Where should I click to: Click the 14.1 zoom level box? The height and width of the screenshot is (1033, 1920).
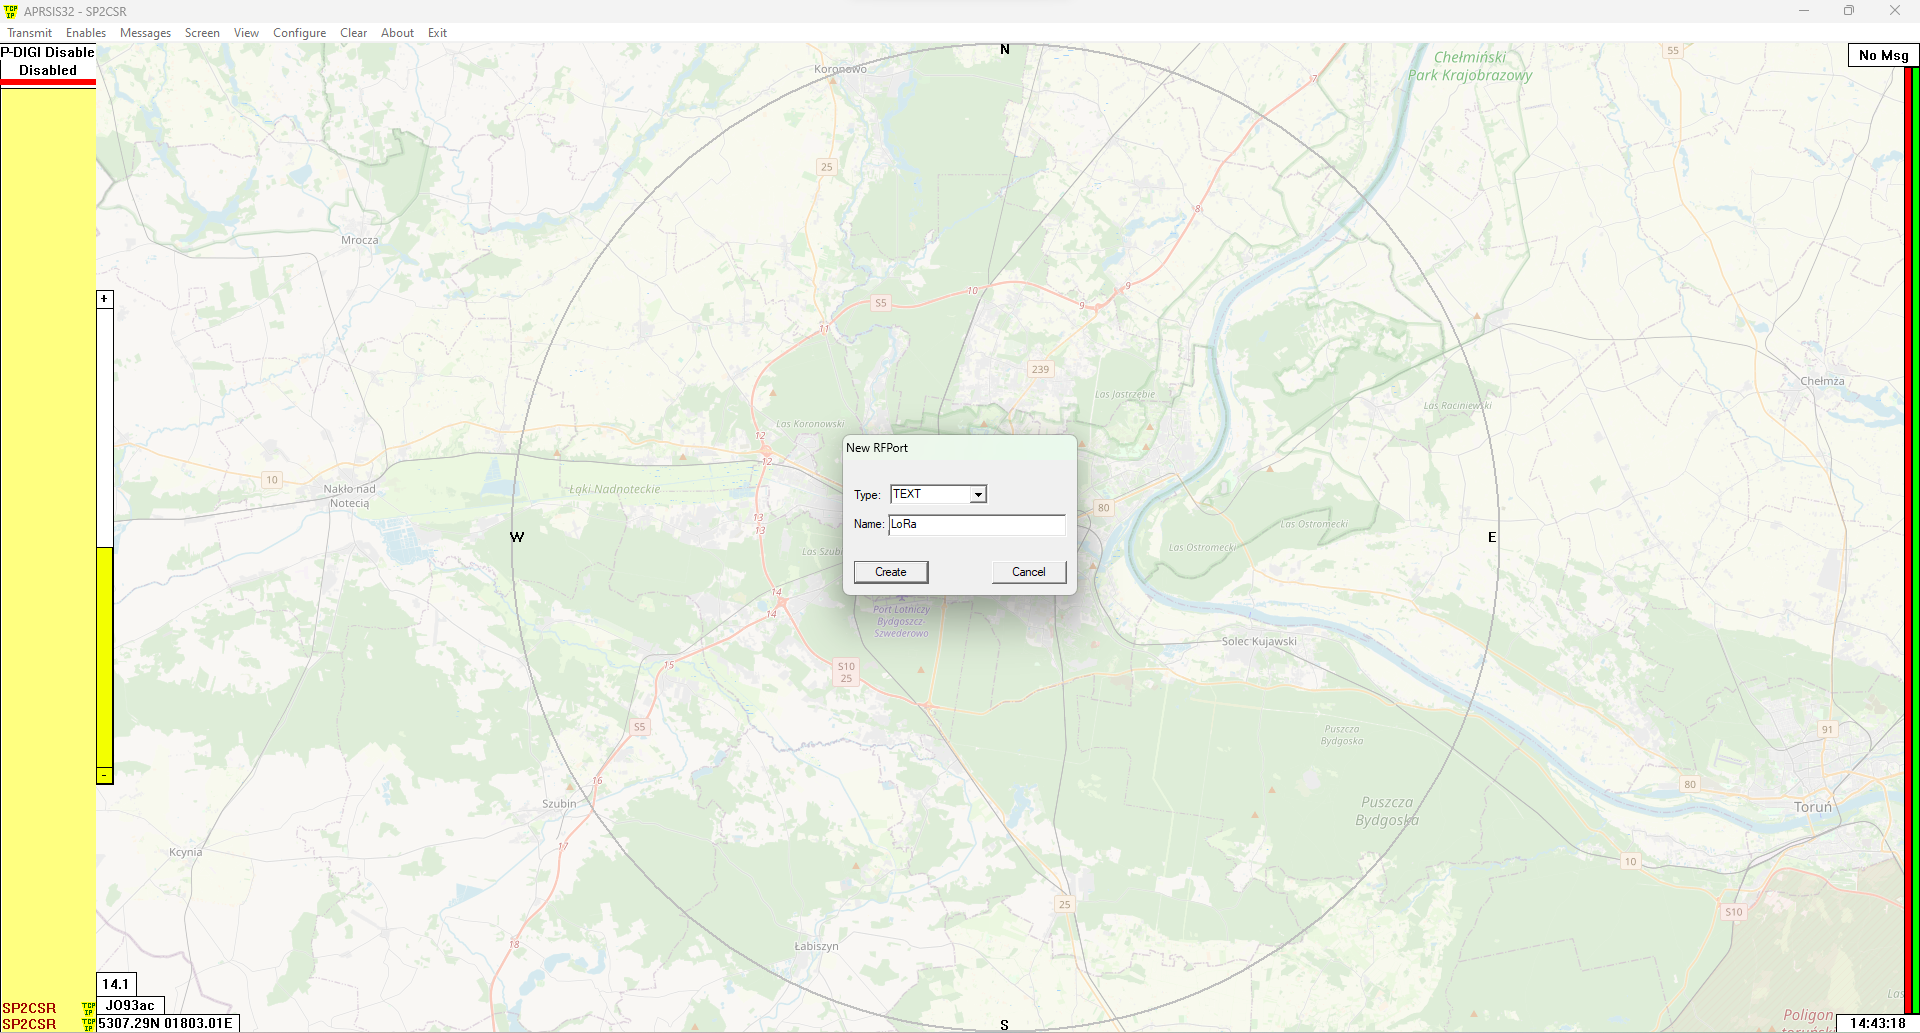coord(116,984)
